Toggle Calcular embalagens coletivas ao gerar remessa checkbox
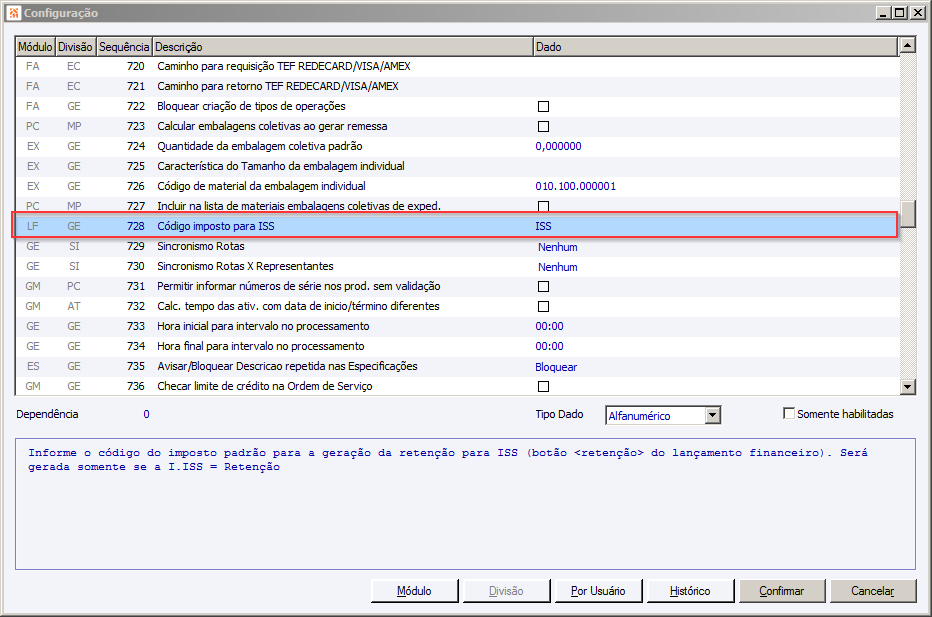 tap(543, 127)
